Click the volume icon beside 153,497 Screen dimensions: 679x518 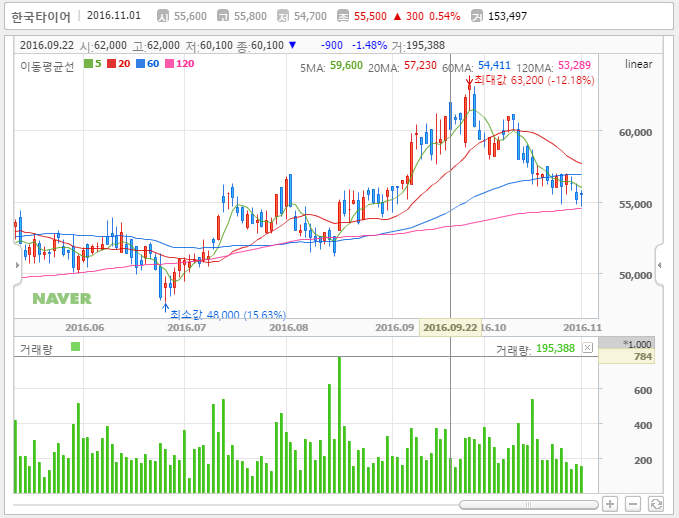(x=477, y=16)
